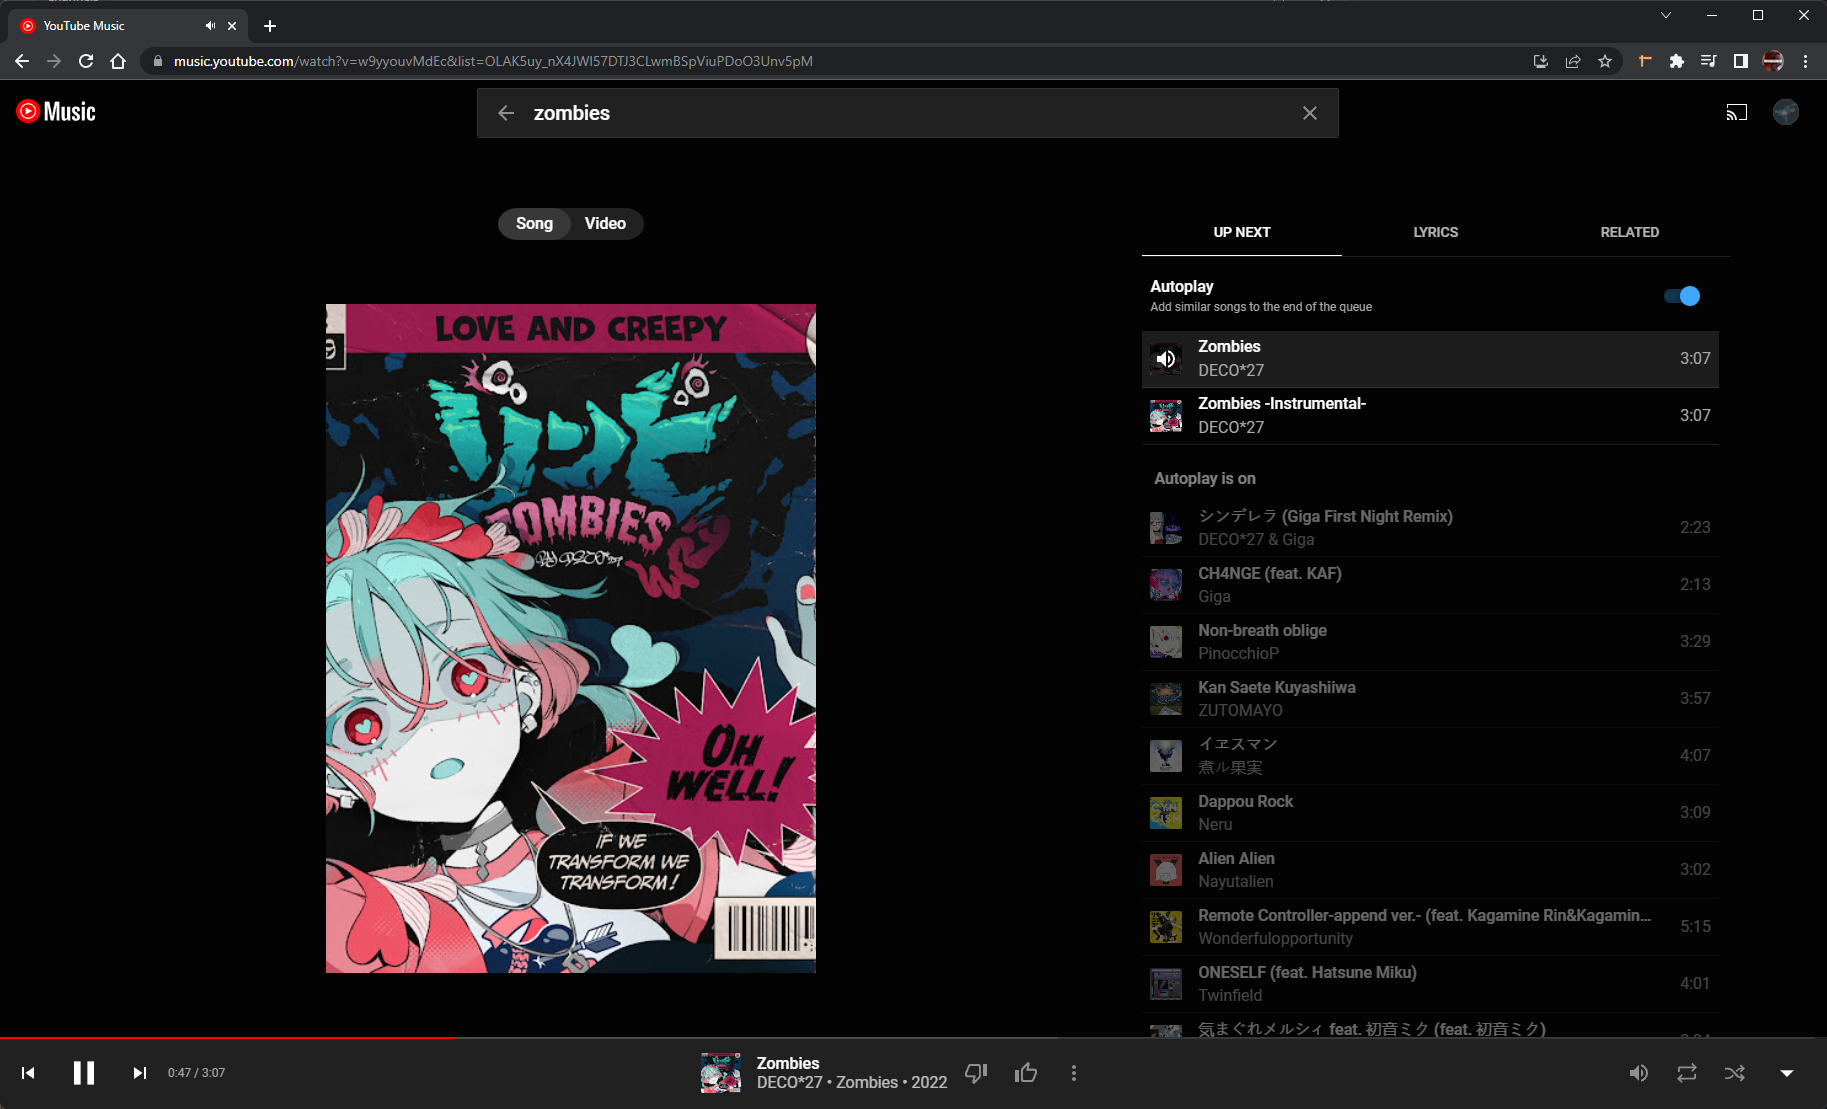Click the playback progress bar

pyautogui.click(x=913, y=1038)
